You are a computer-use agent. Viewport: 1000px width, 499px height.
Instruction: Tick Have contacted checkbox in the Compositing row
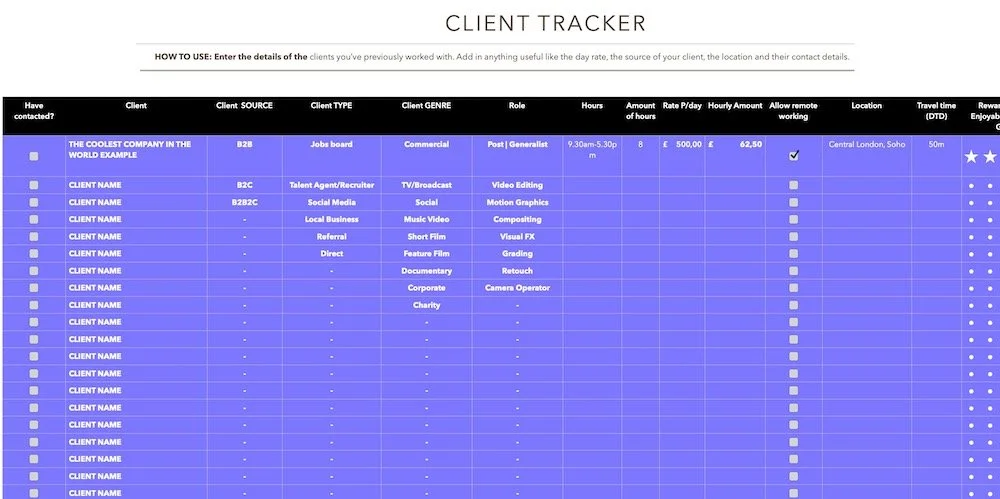coord(34,220)
